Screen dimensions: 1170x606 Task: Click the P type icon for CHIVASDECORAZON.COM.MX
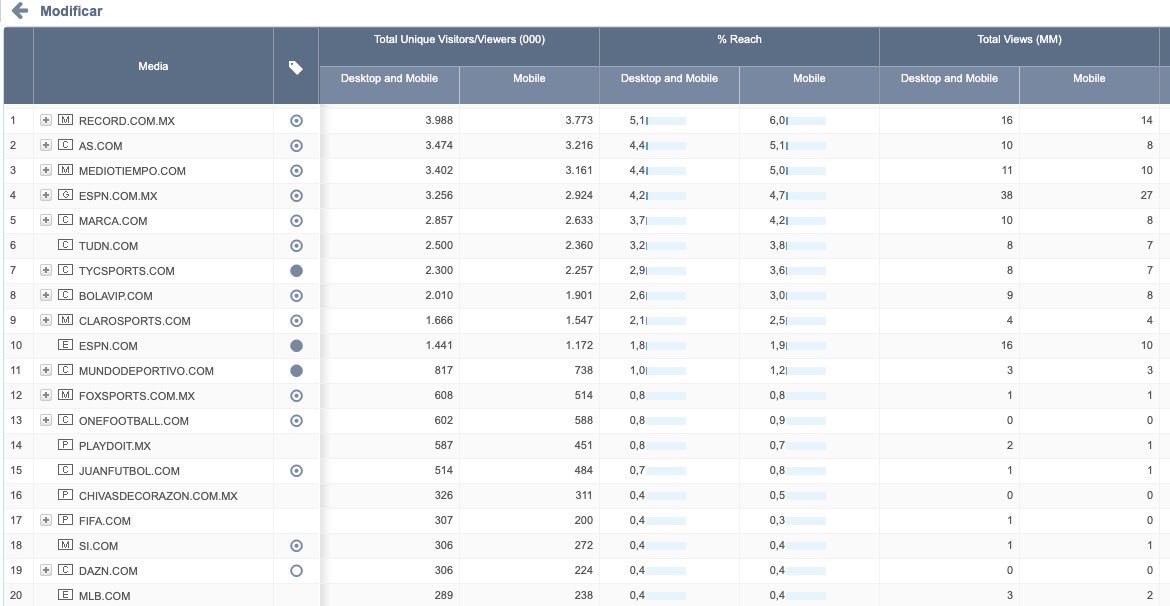[x=65, y=496]
